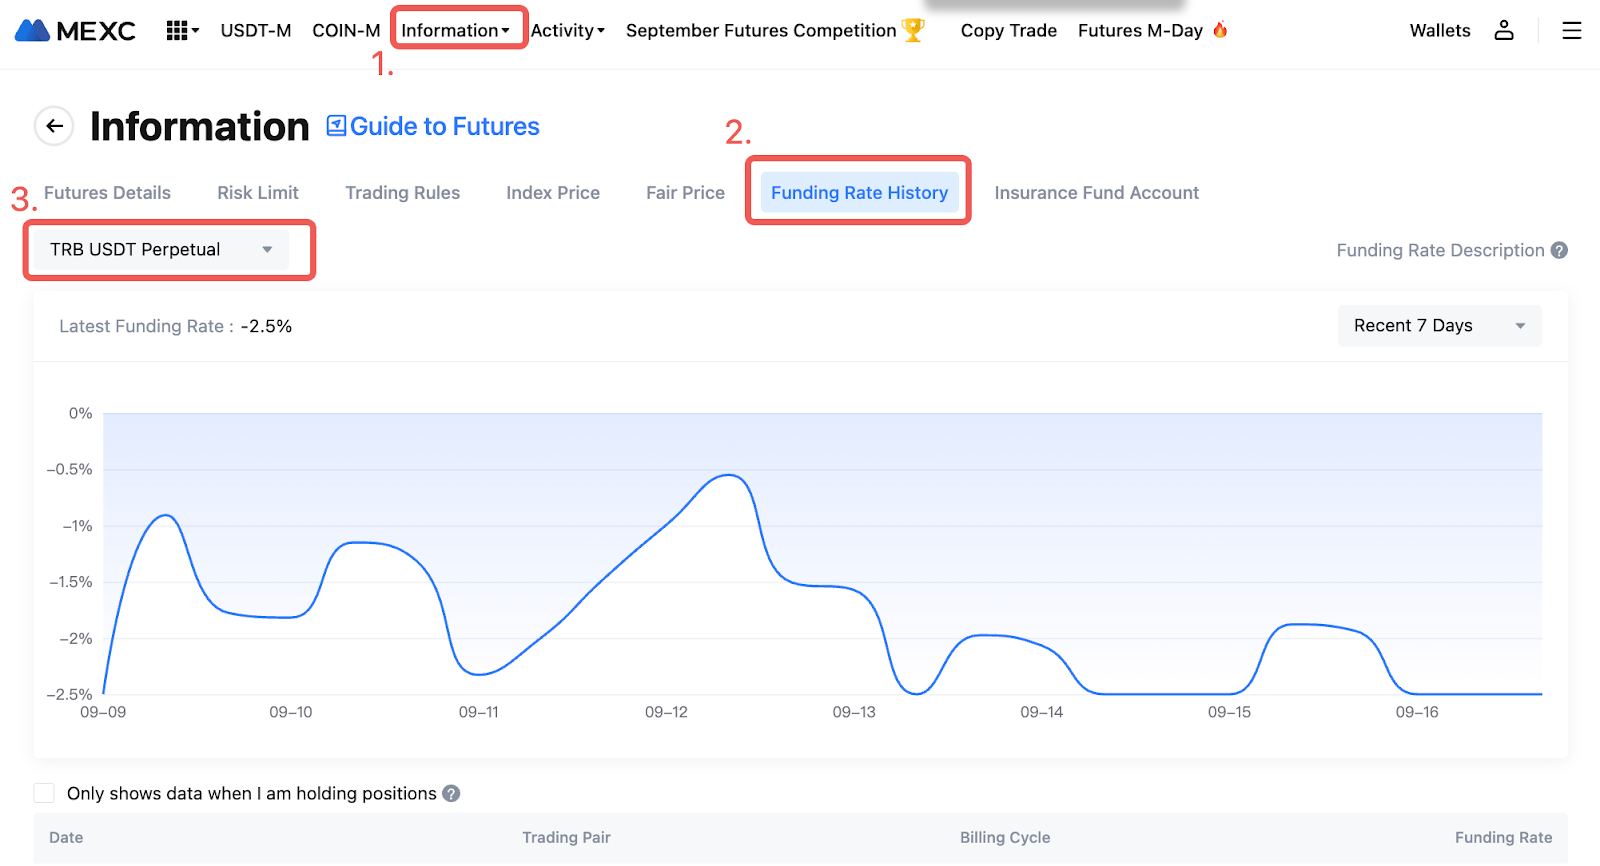The height and width of the screenshot is (866, 1600).
Task: Open the hamburger menu icon
Action: tap(1571, 31)
